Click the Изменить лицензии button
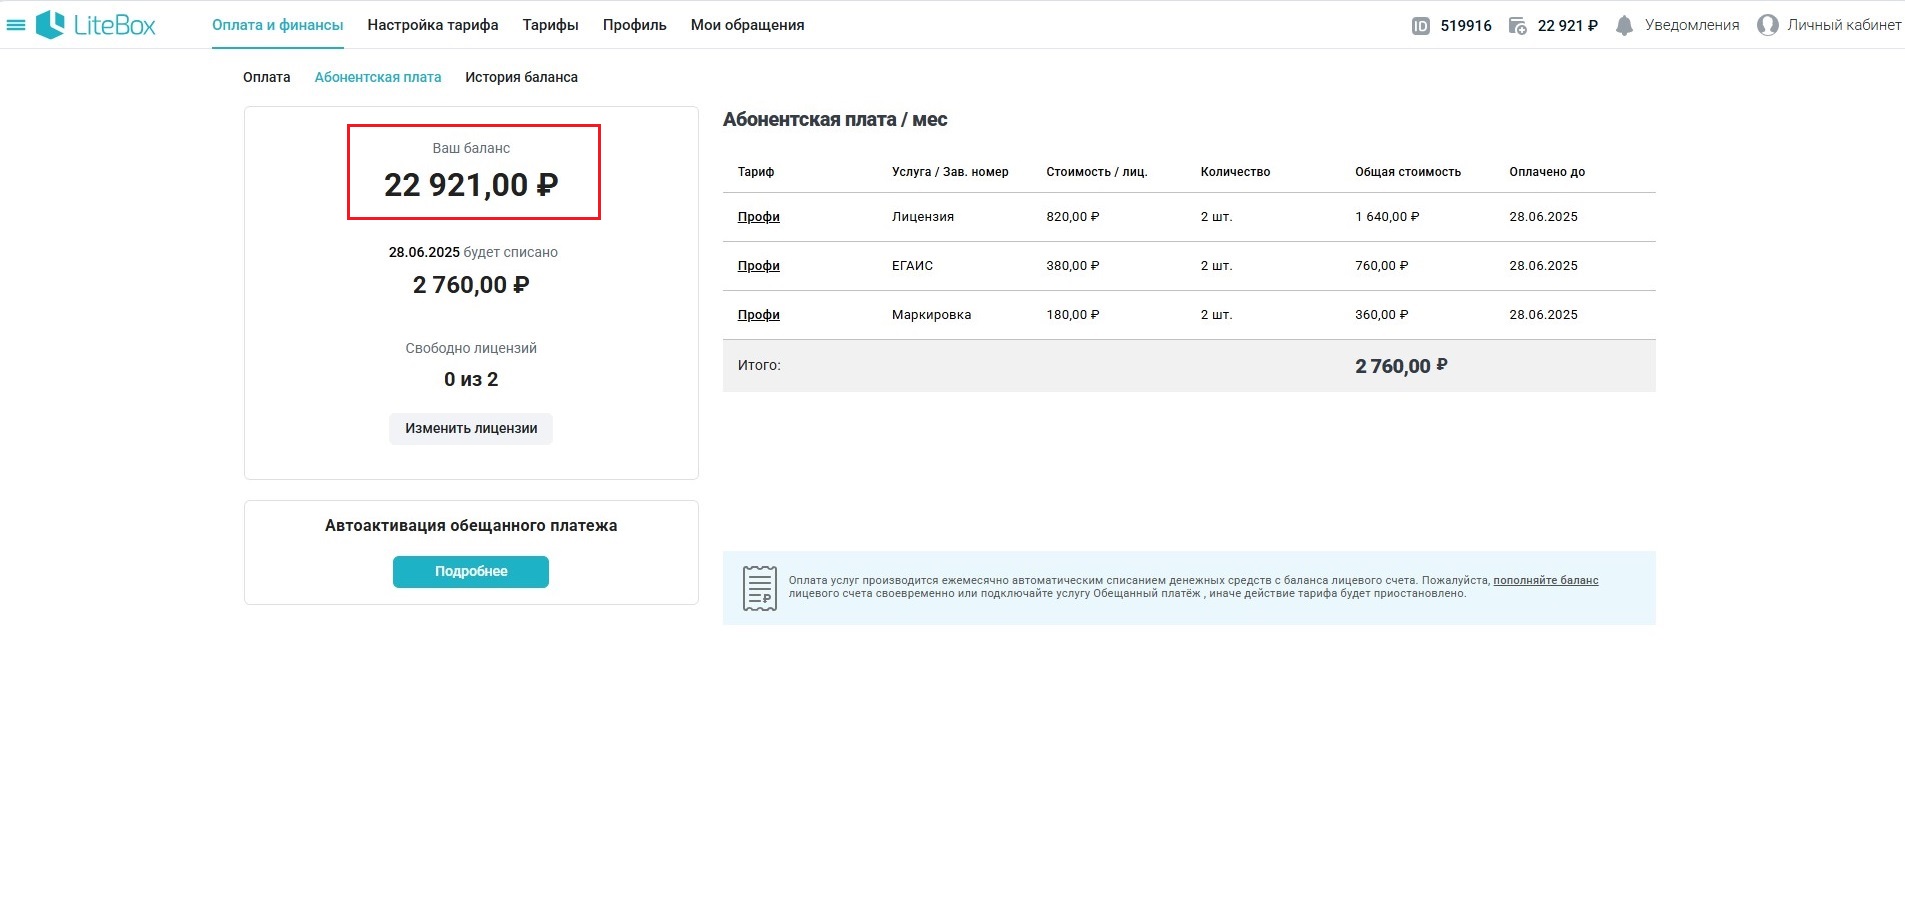 [x=471, y=428]
